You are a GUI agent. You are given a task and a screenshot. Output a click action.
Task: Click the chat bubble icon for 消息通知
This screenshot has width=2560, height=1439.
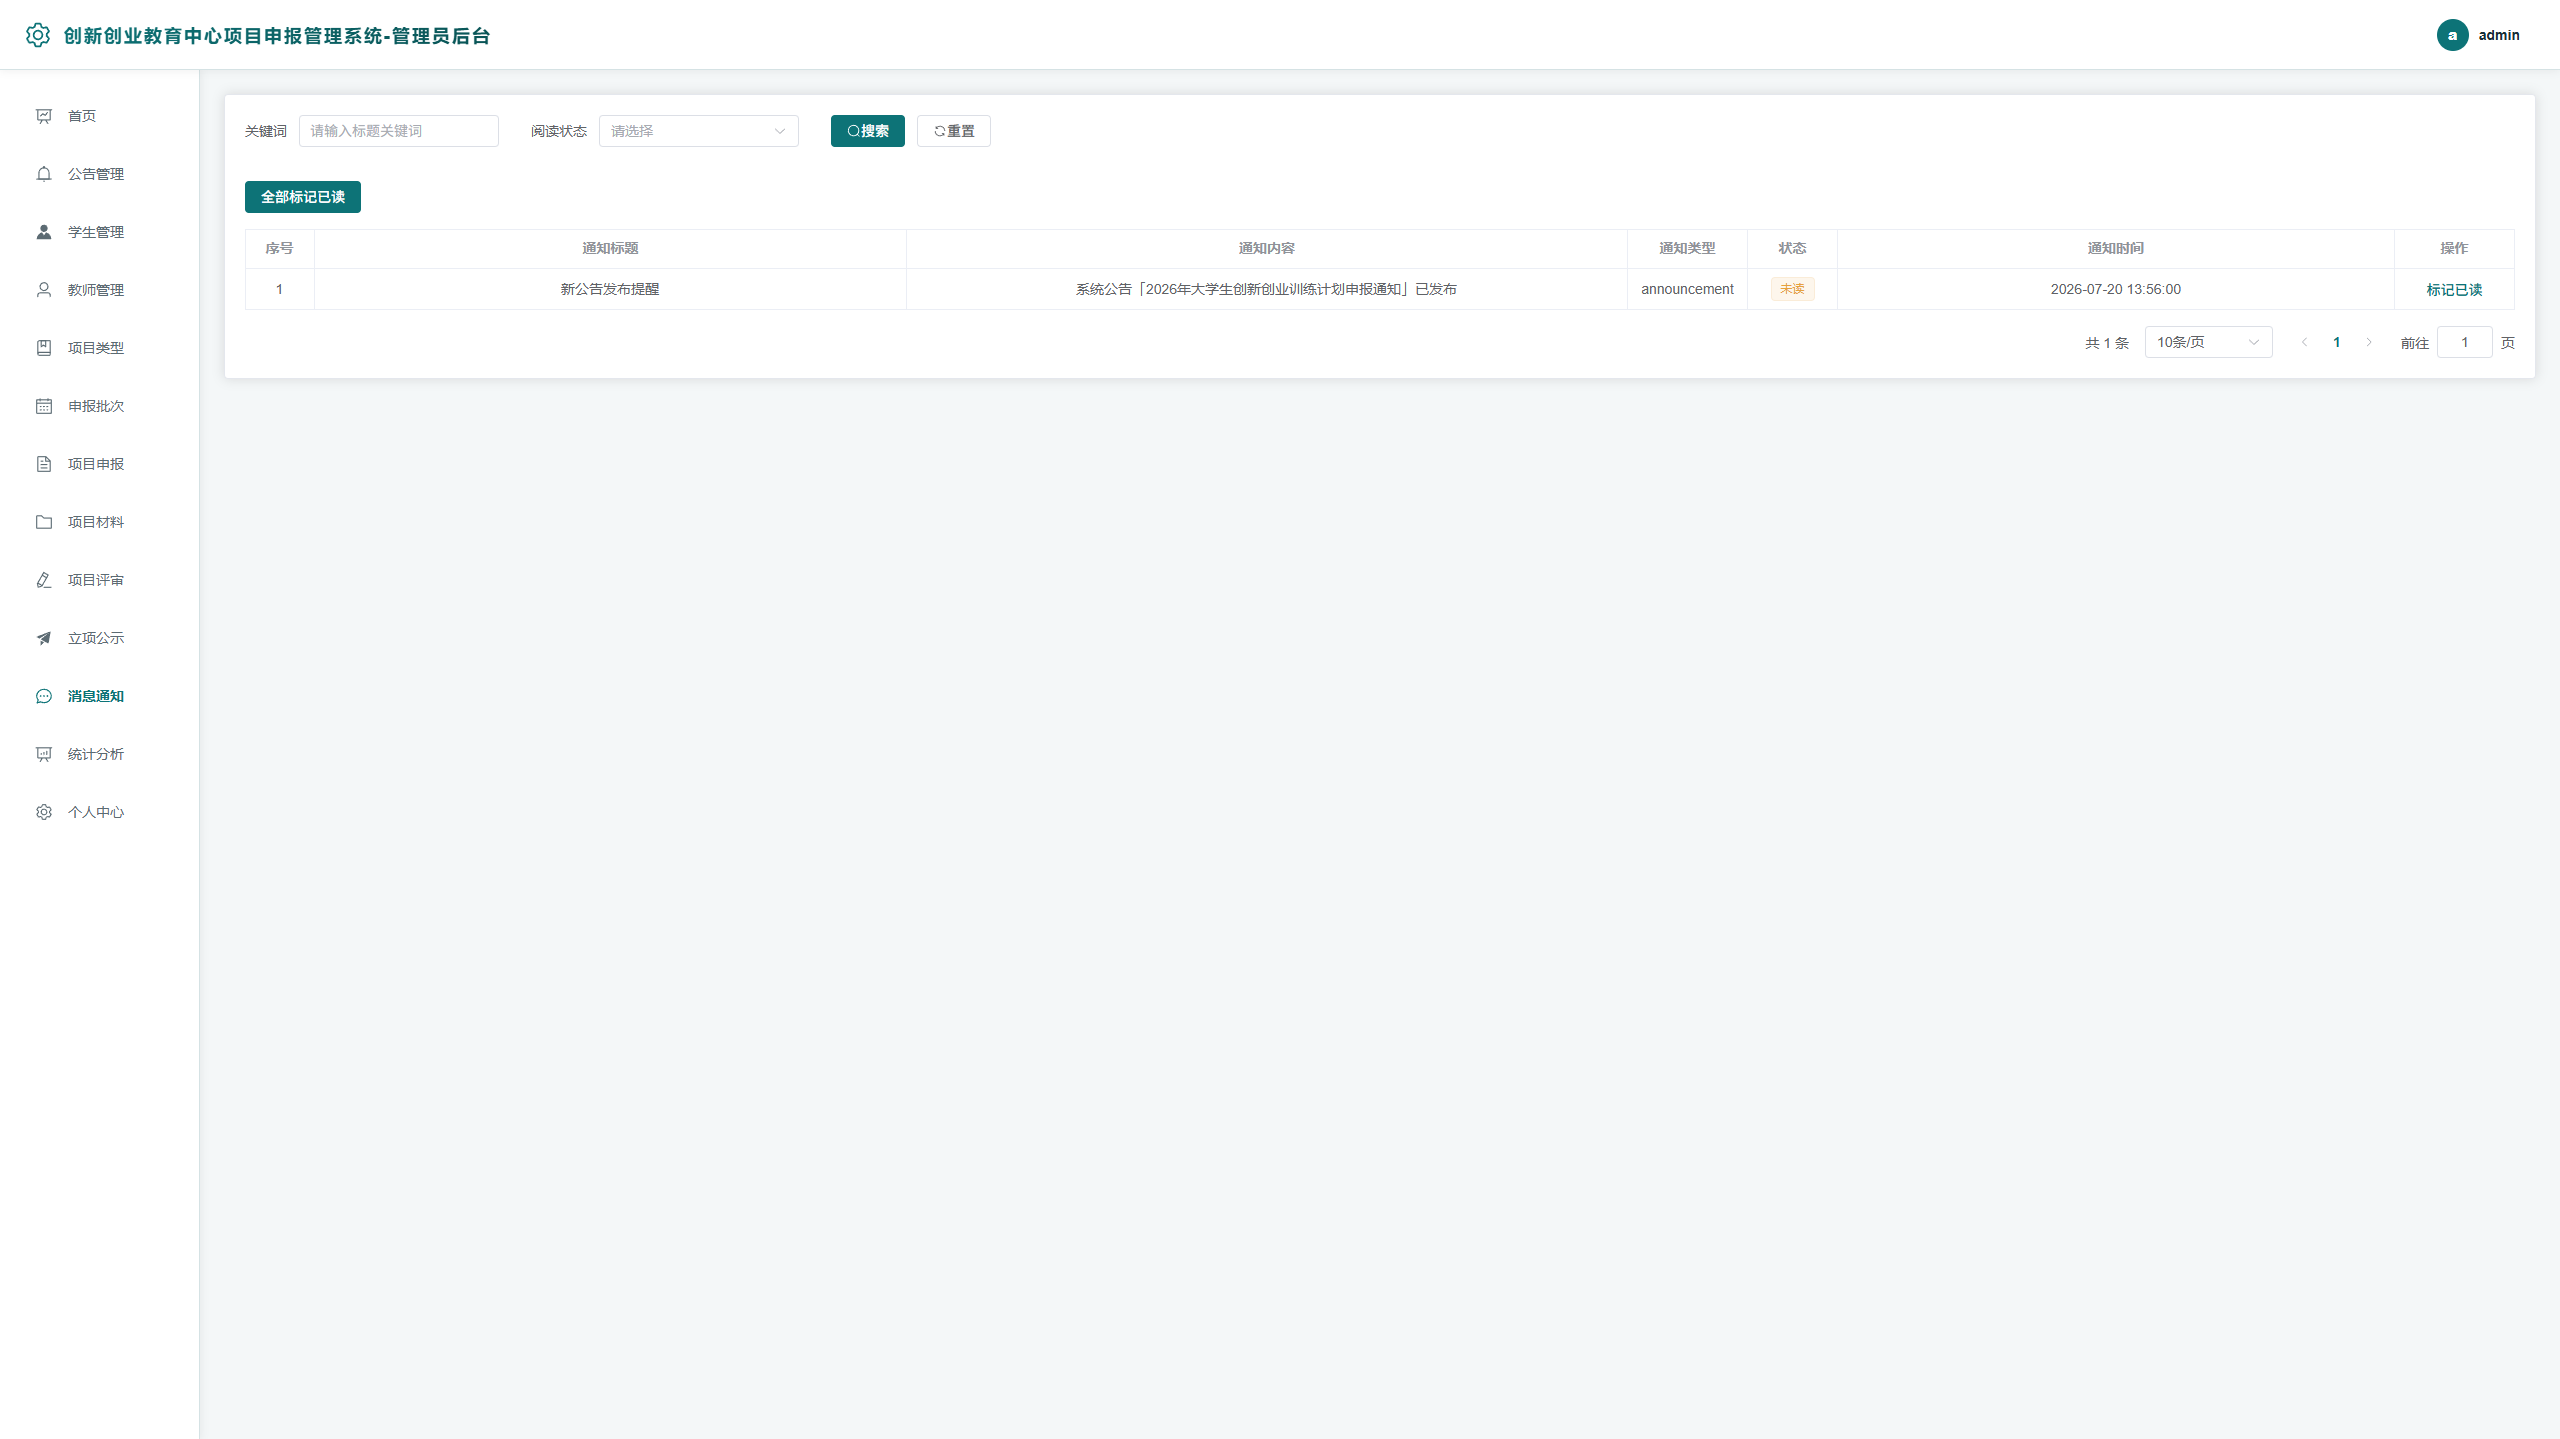point(44,696)
